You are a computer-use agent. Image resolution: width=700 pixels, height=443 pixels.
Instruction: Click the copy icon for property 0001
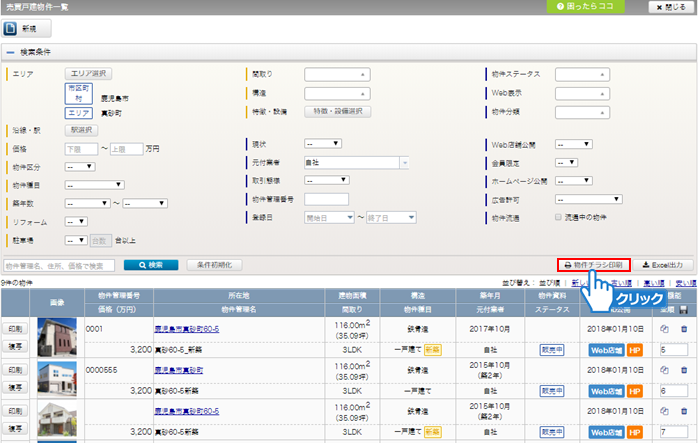coord(667,328)
